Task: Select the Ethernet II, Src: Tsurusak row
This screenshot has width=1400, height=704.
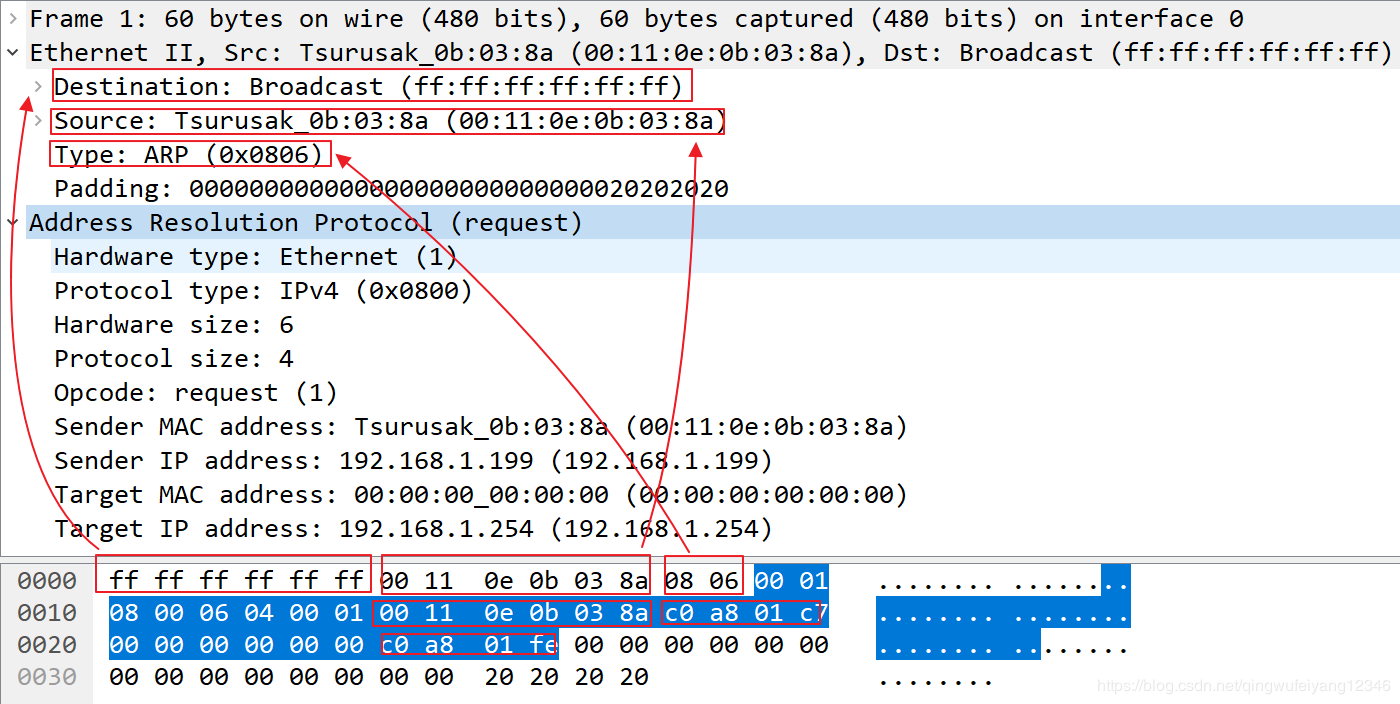Action: (x=700, y=52)
